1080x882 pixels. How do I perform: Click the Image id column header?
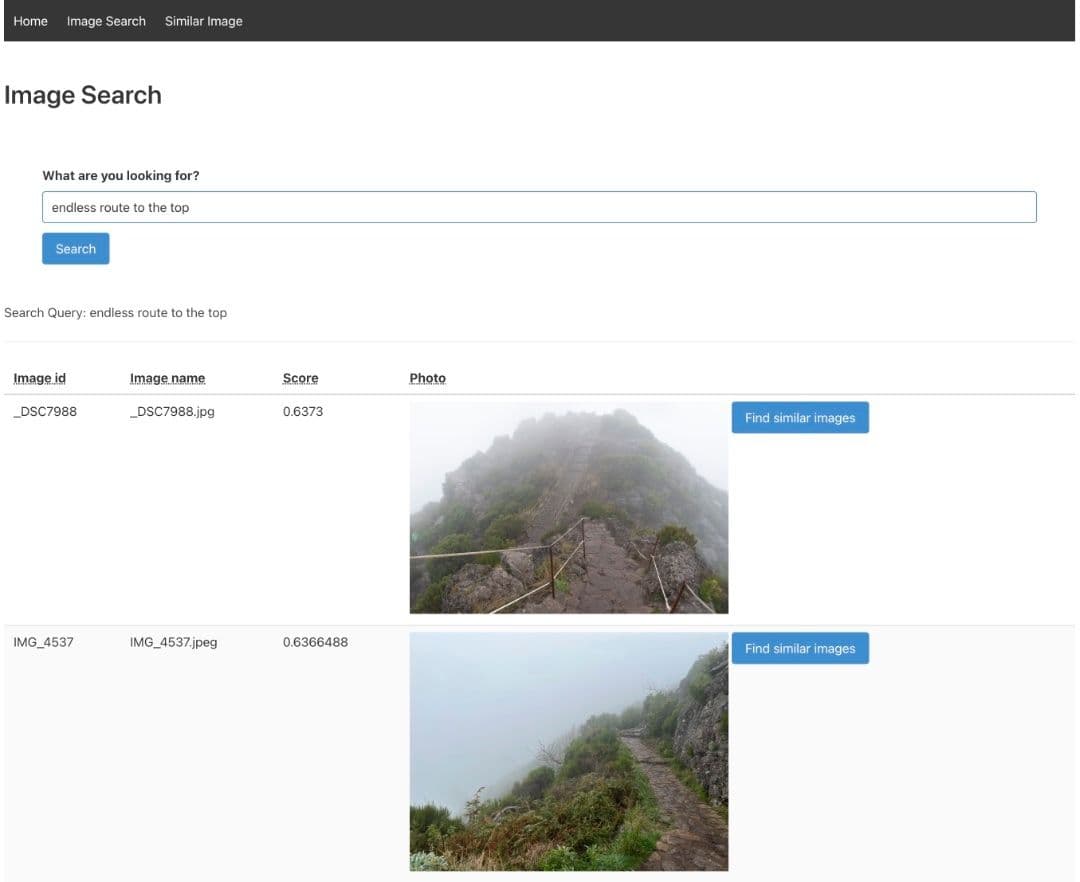coord(40,378)
